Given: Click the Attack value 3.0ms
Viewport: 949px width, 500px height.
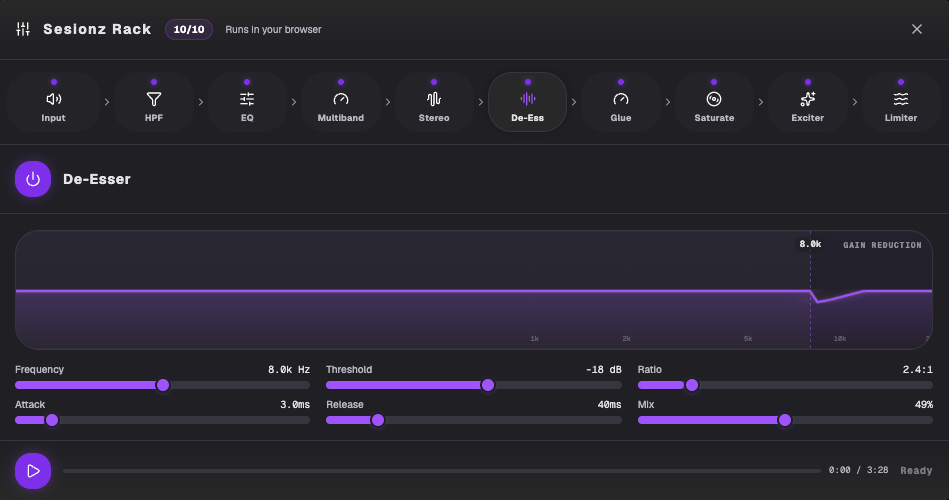Looking at the screenshot, I should point(295,404).
